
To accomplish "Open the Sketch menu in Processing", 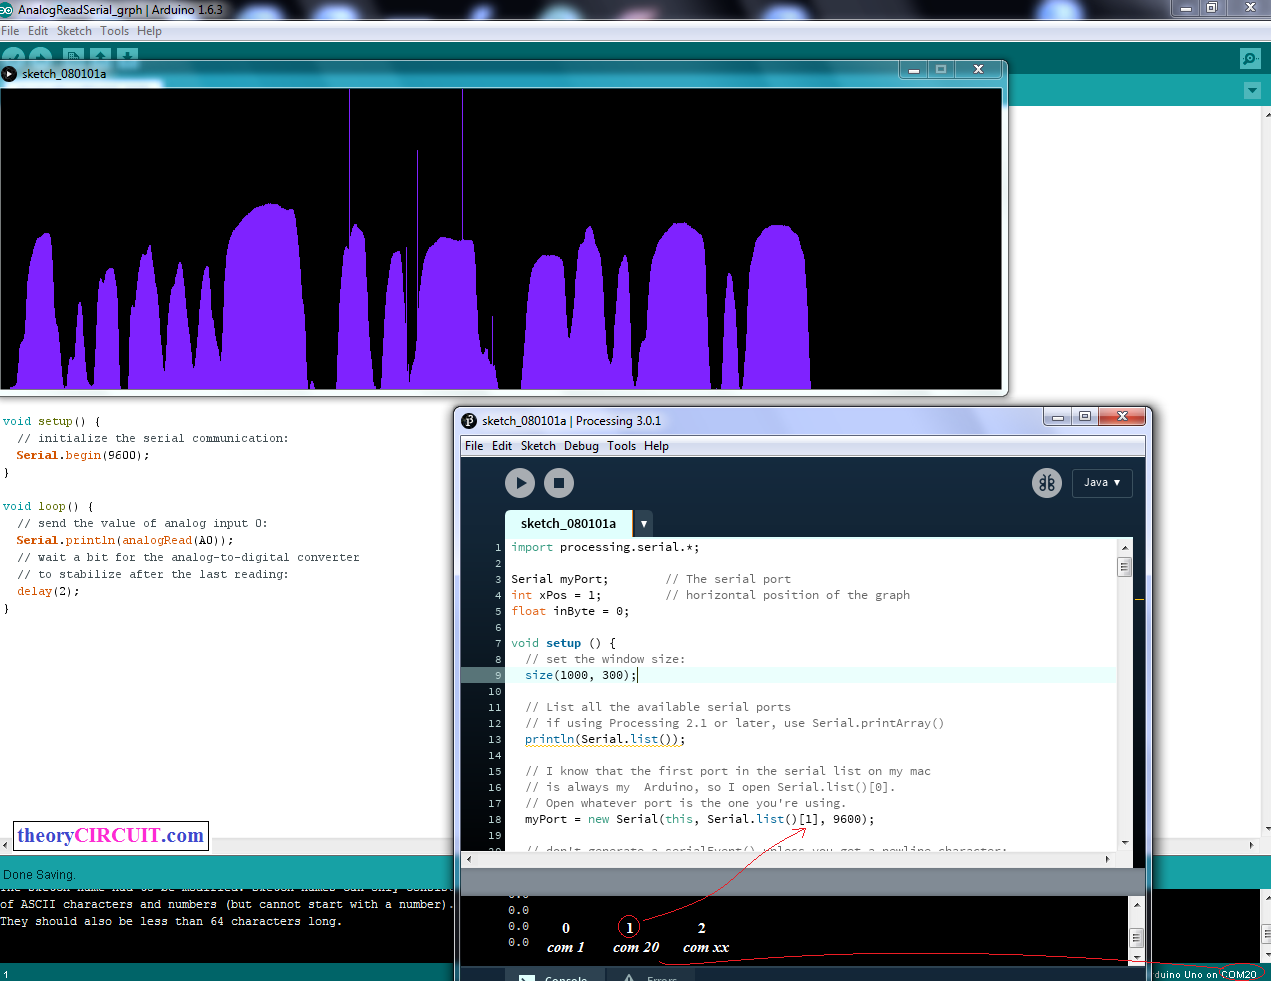I will 538,446.
